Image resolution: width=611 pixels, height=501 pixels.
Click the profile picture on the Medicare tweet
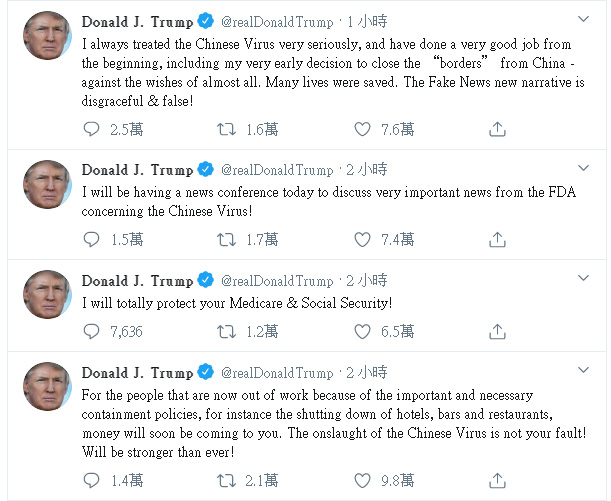point(45,296)
